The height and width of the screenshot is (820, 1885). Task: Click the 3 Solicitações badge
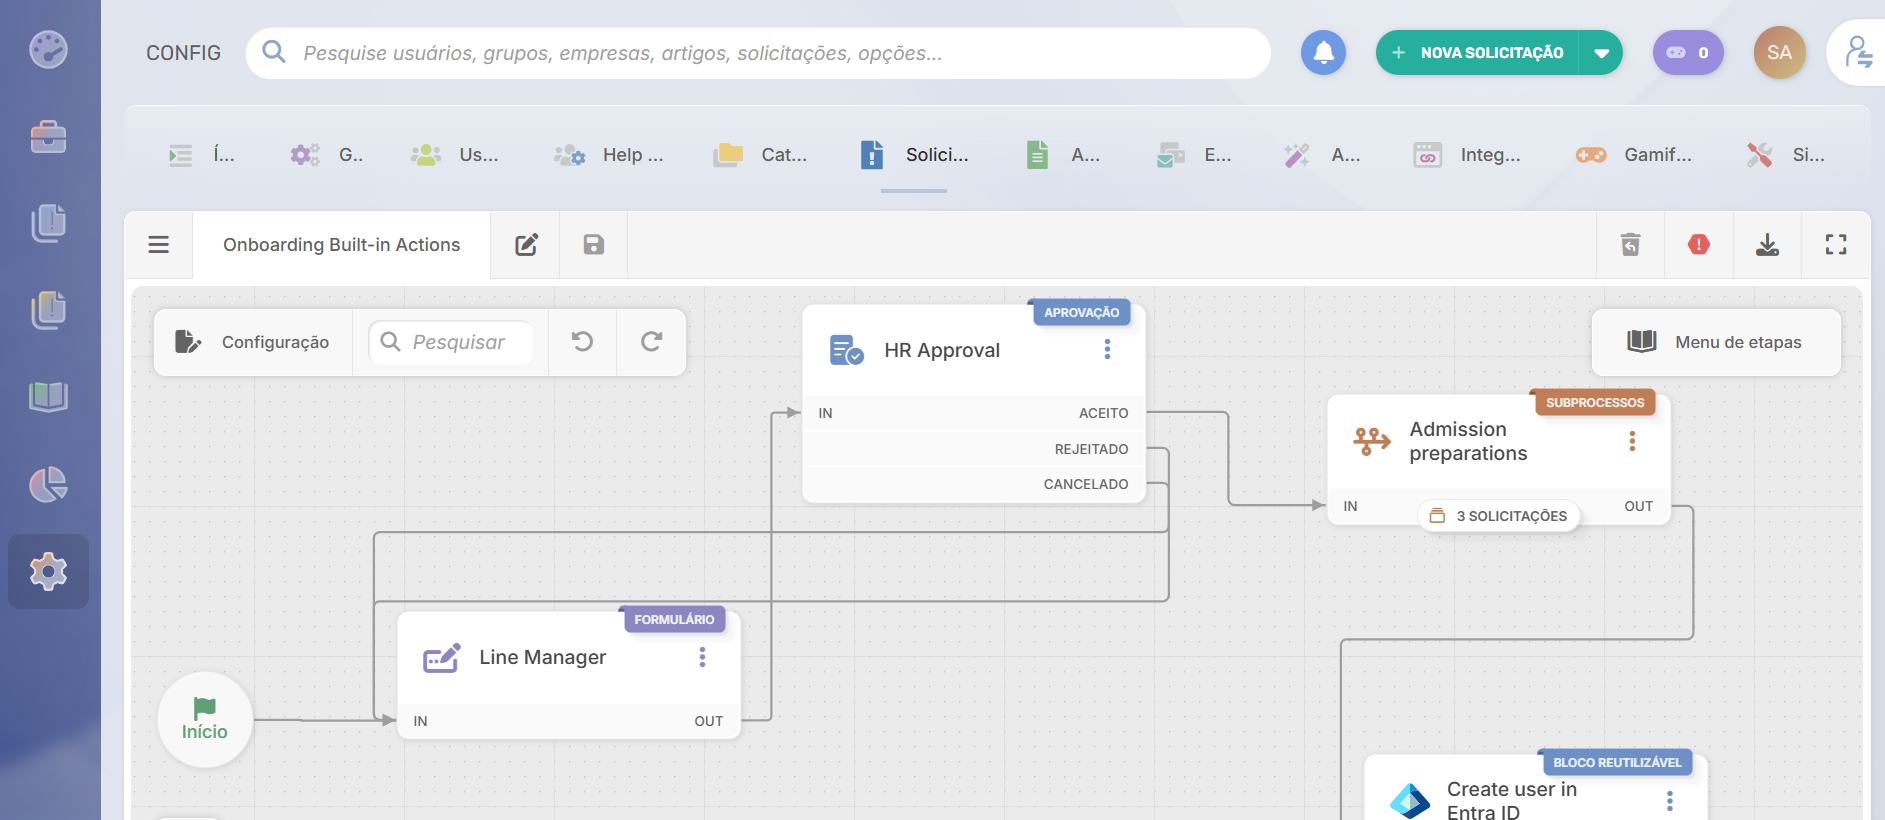1498,516
